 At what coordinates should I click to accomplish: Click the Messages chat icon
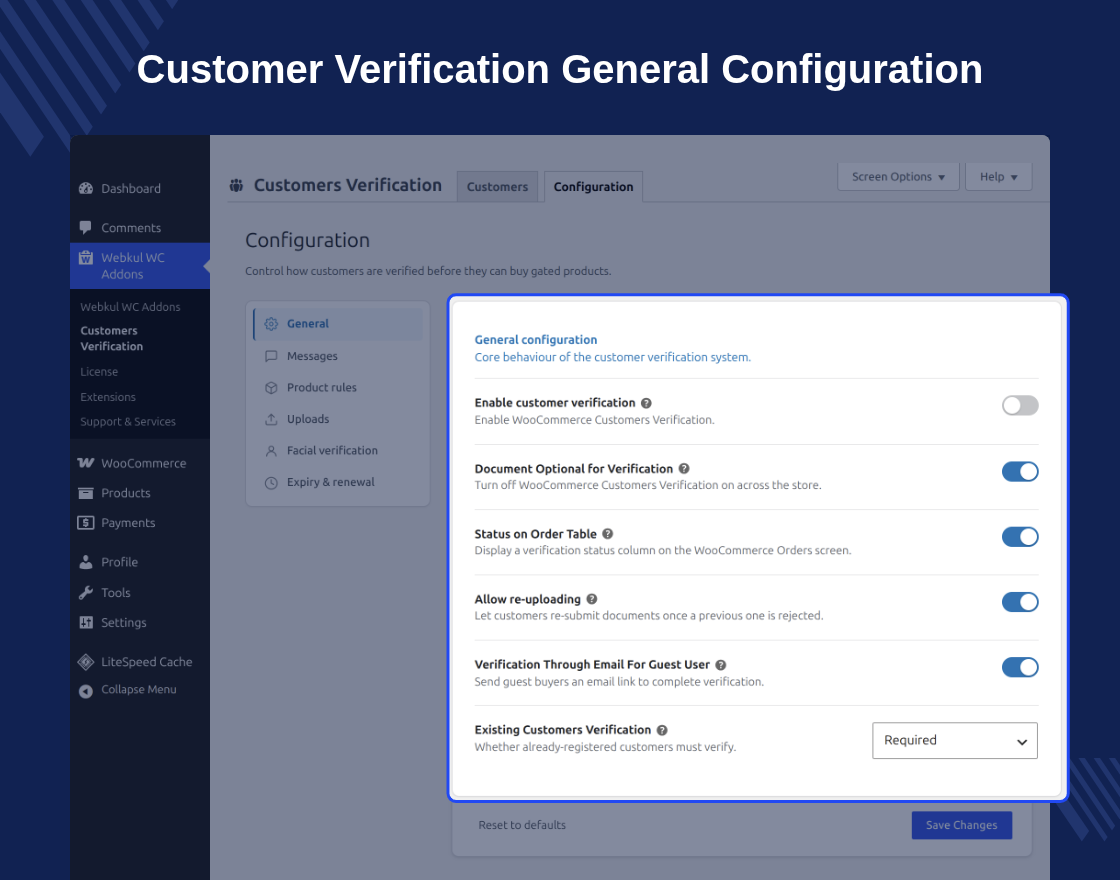271,356
